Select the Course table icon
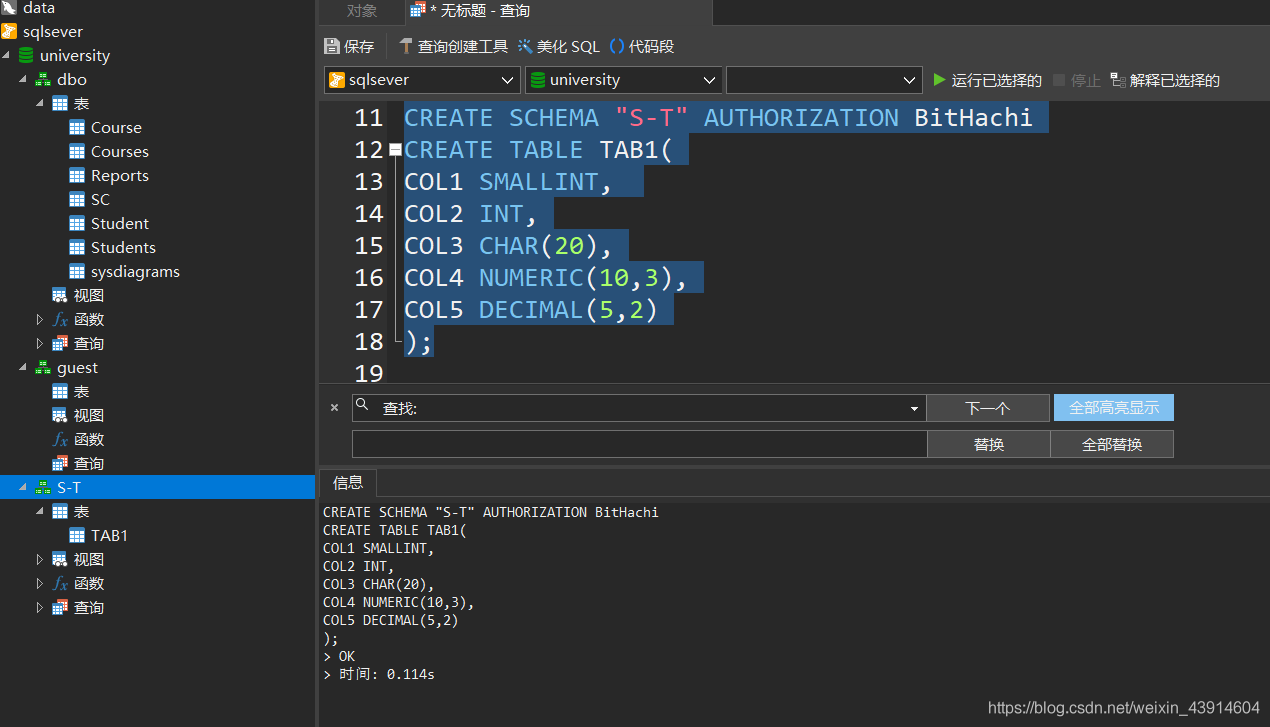This screenshot has height=727, width=1270. coord(77,128)
